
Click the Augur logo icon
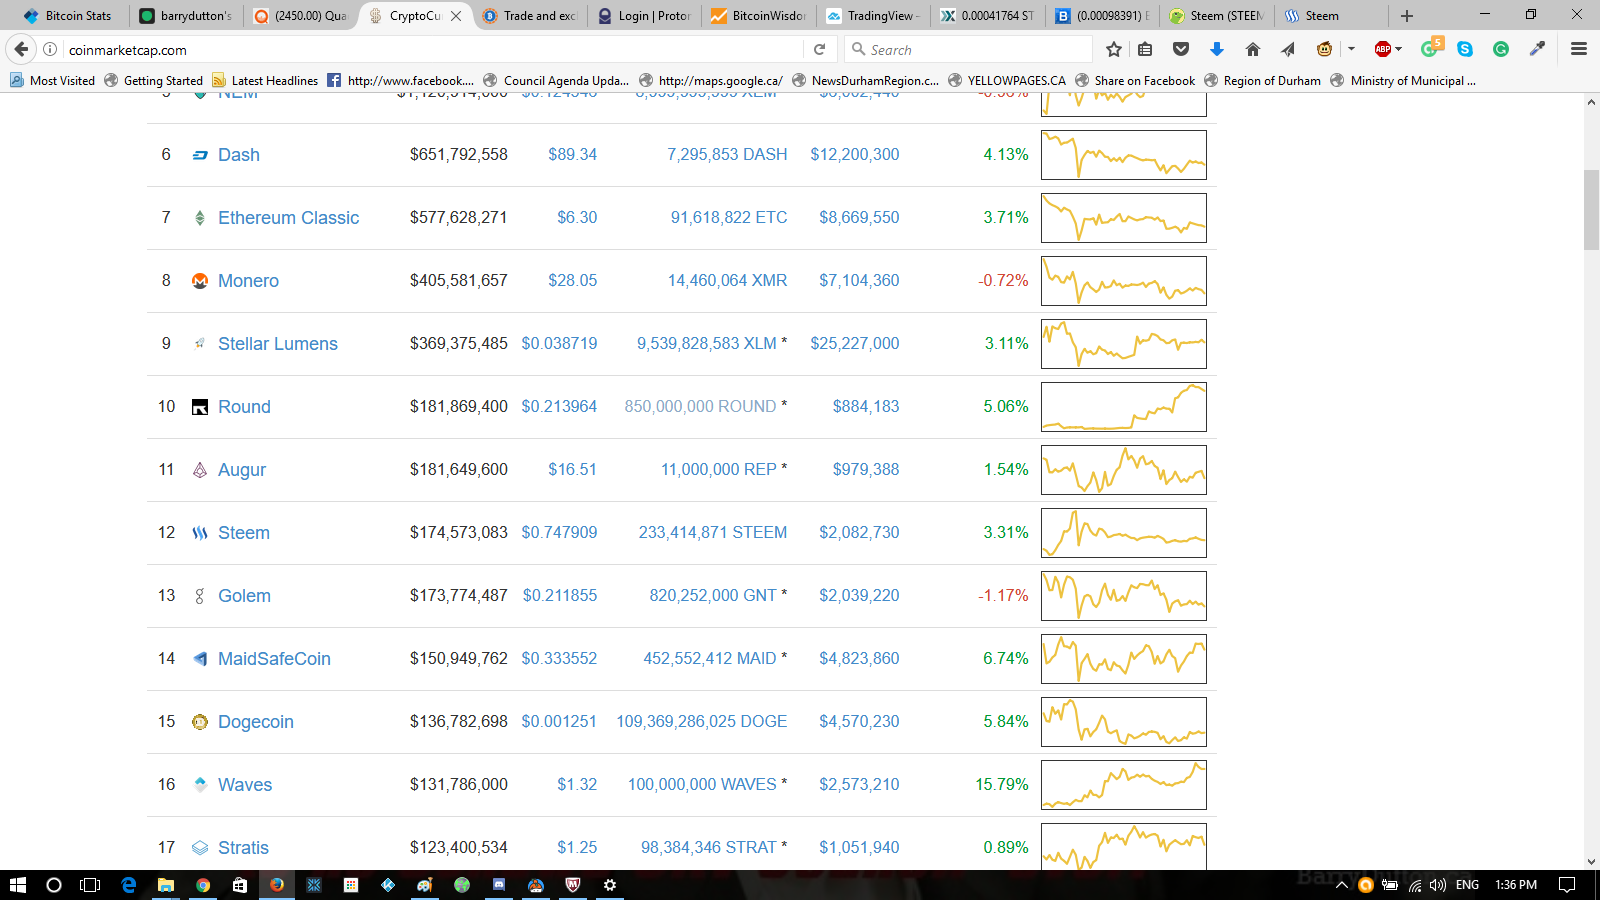point(200,470)
